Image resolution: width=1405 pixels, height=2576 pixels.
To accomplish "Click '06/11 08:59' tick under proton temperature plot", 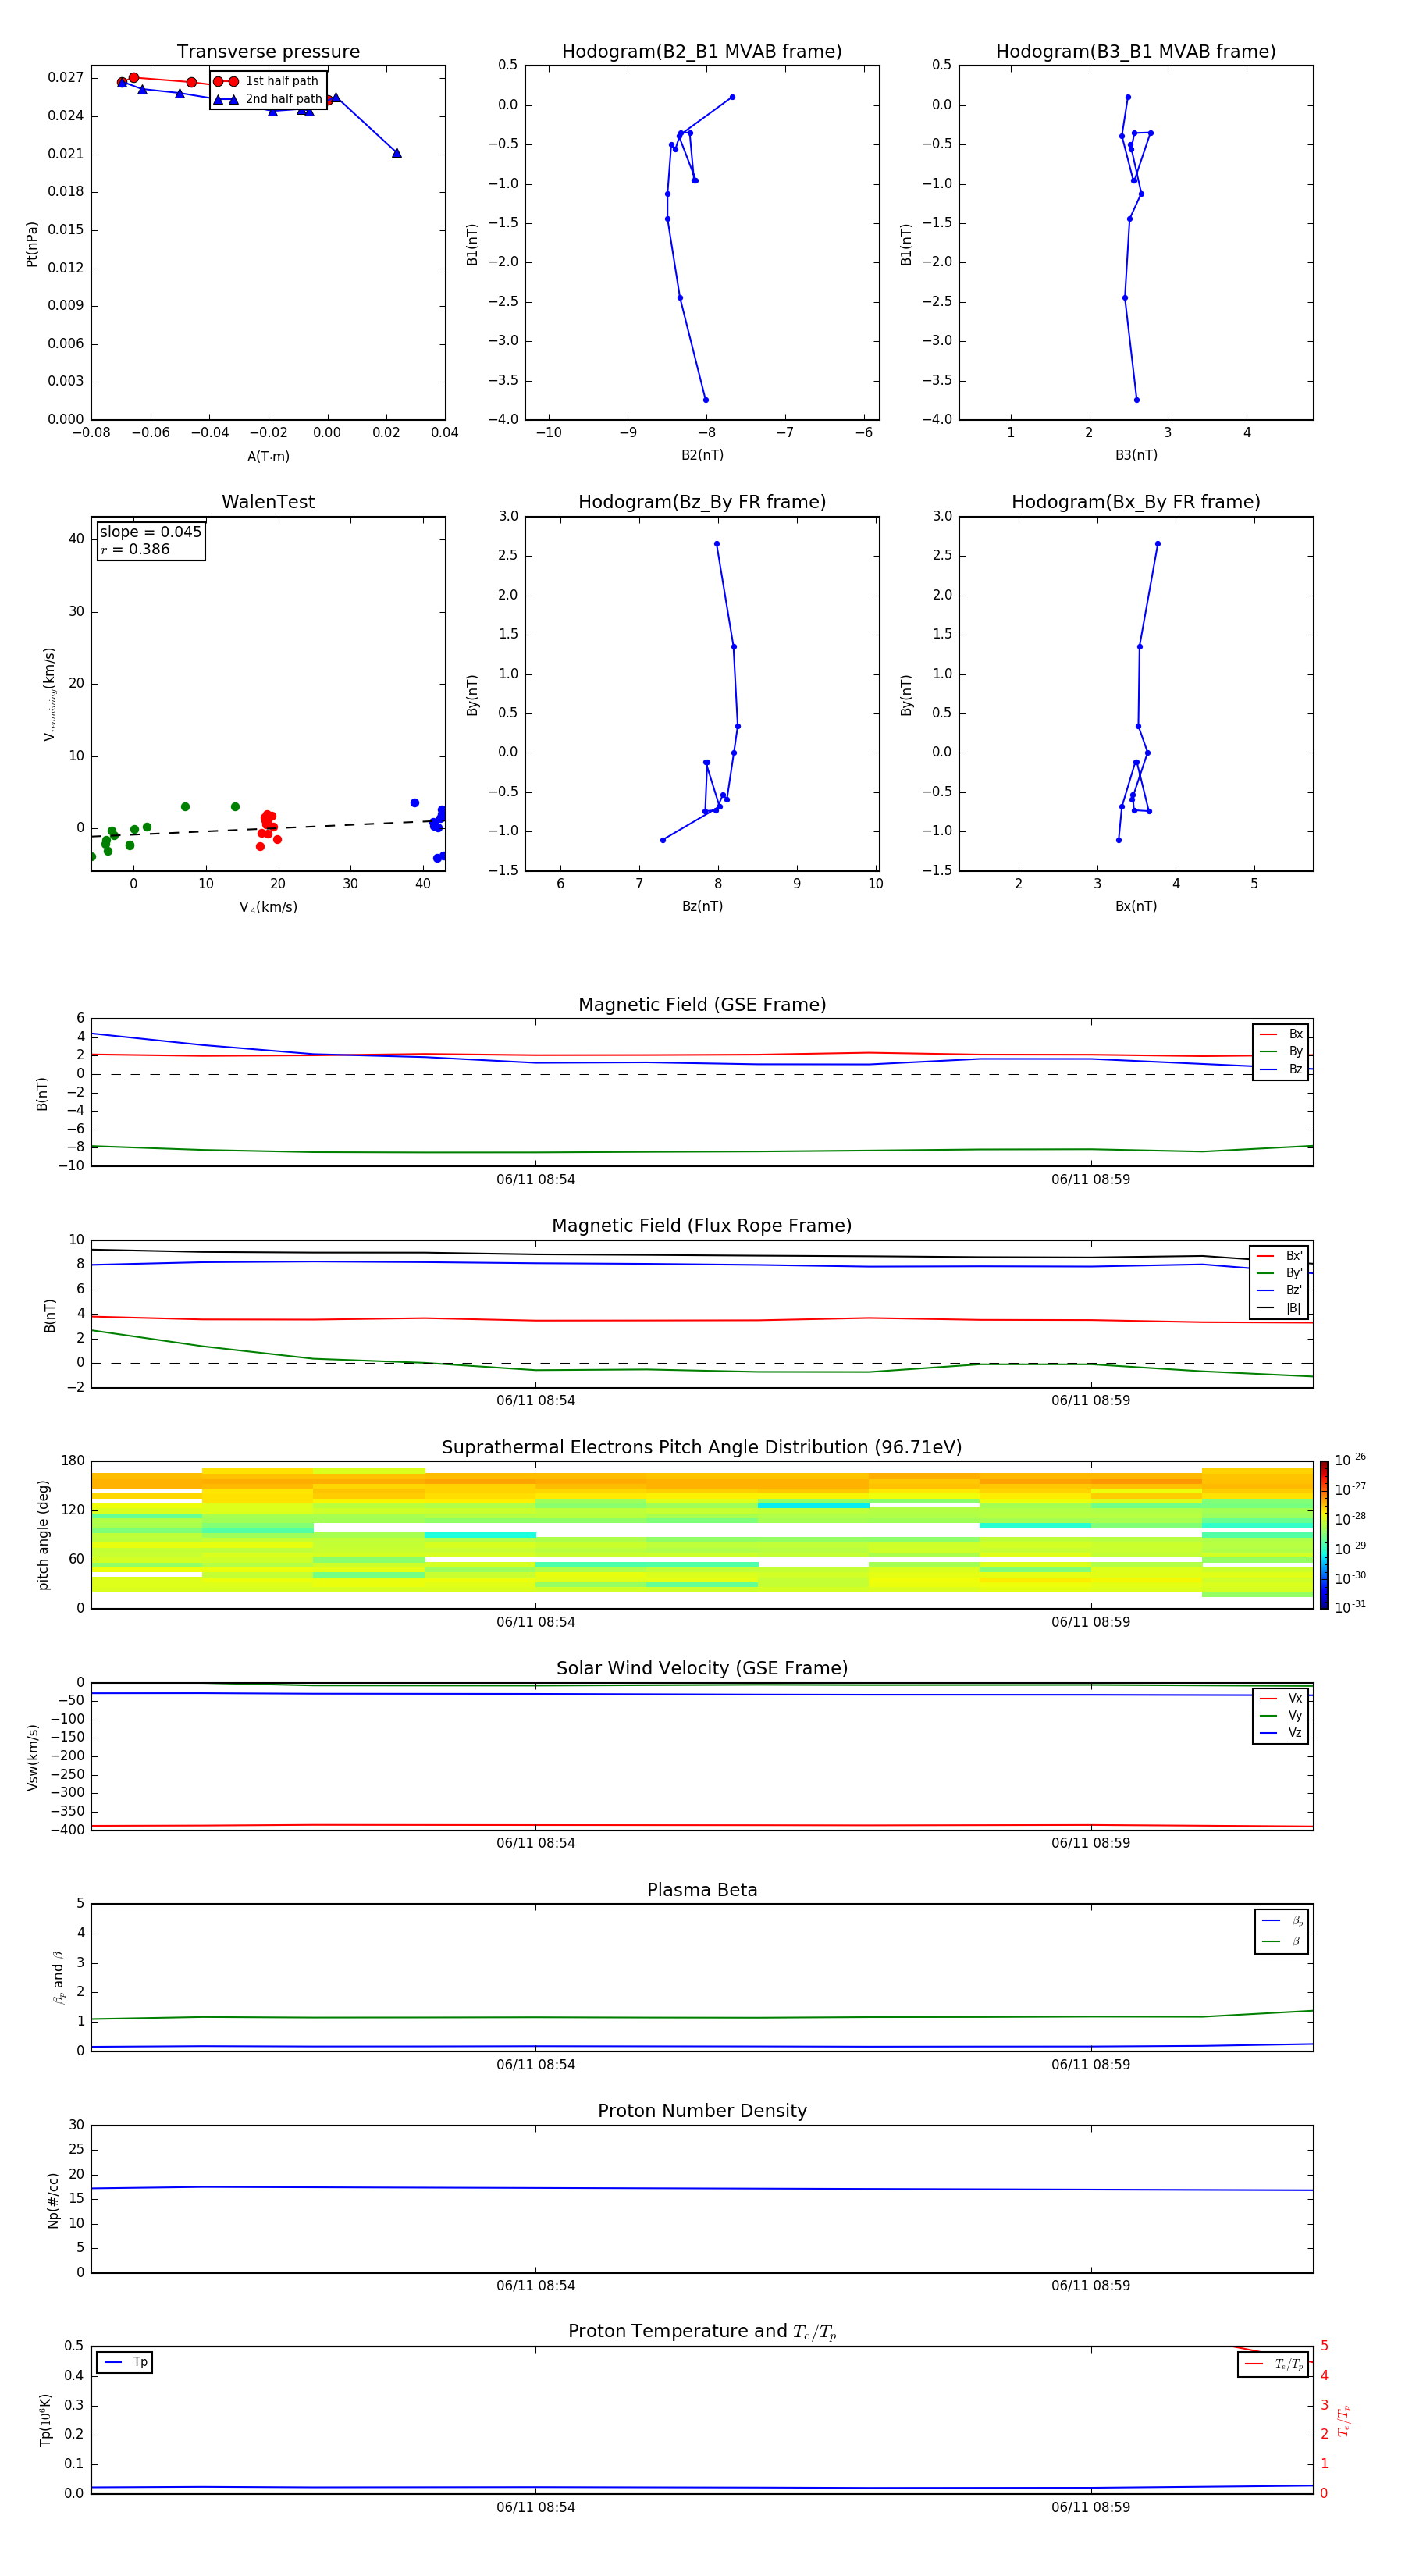I will click(x=1091, y=2507).
